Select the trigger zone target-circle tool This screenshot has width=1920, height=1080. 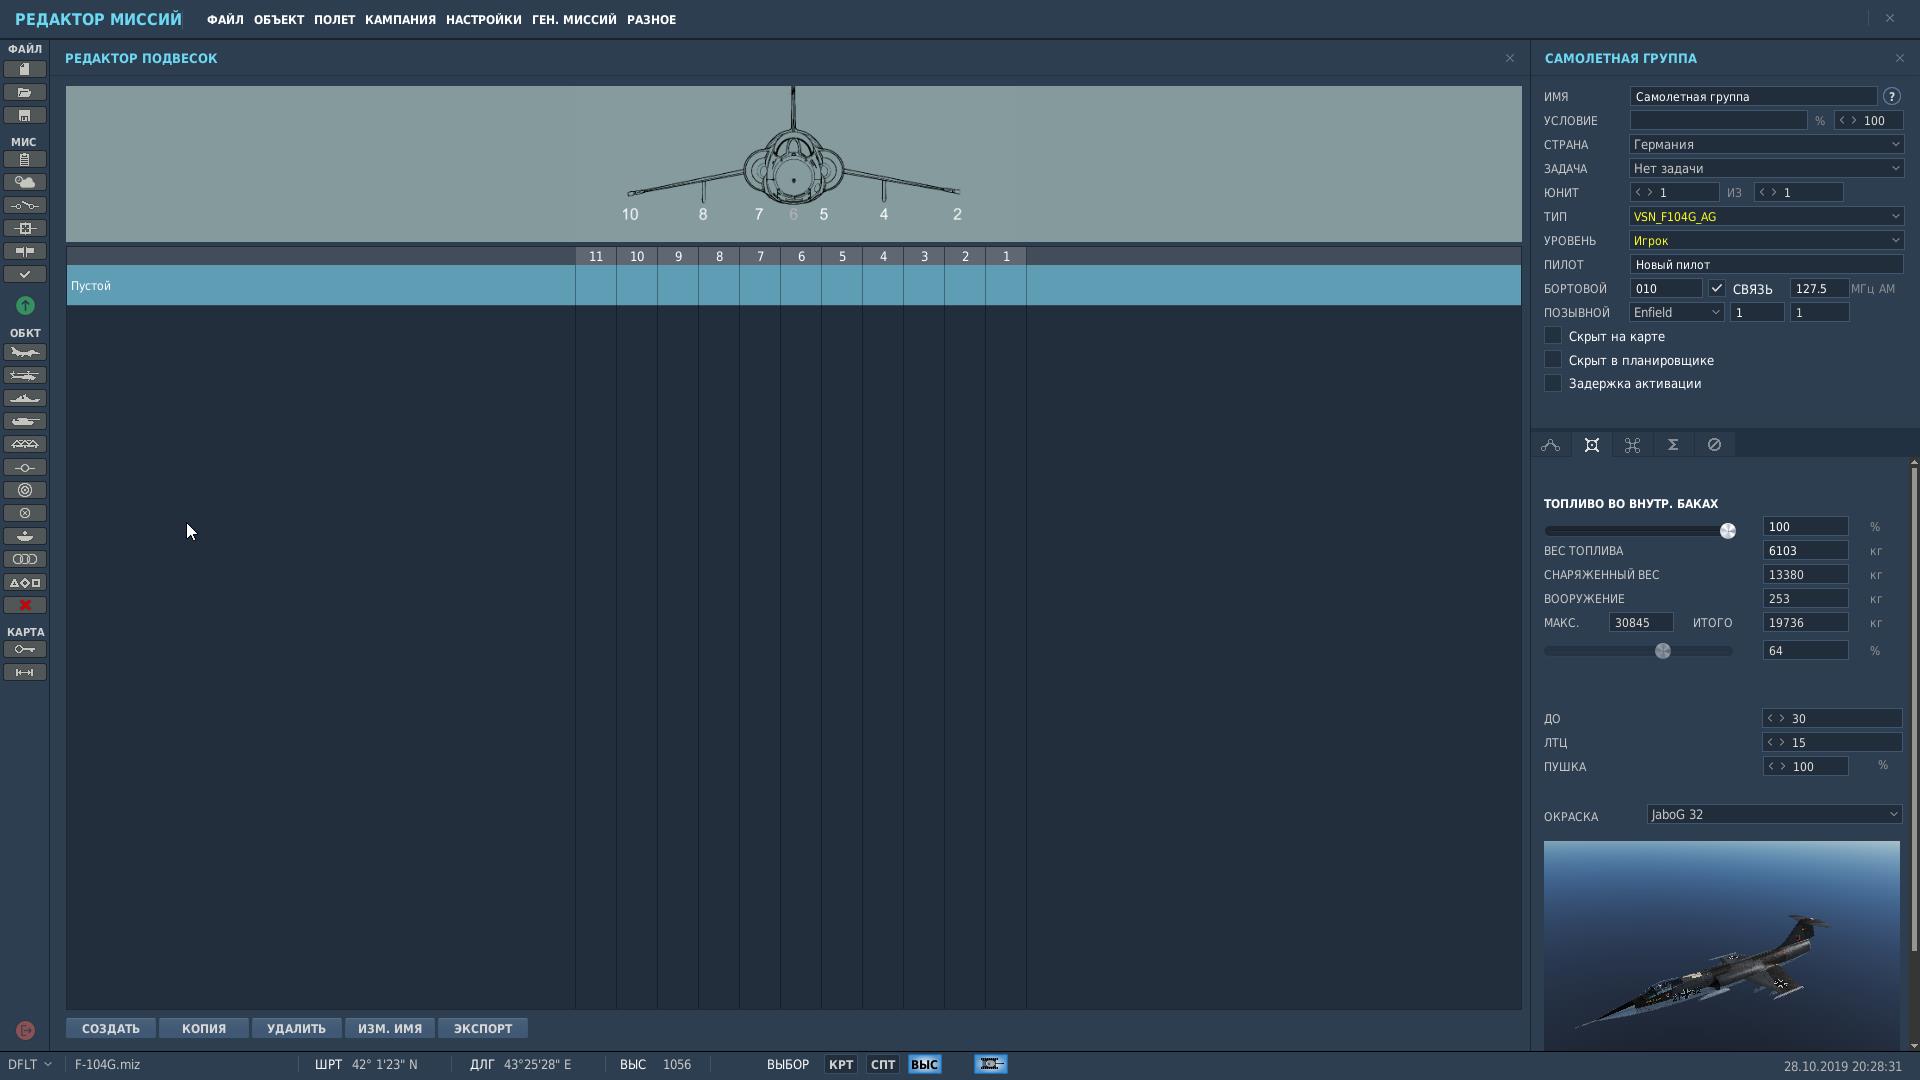[25, 490]
